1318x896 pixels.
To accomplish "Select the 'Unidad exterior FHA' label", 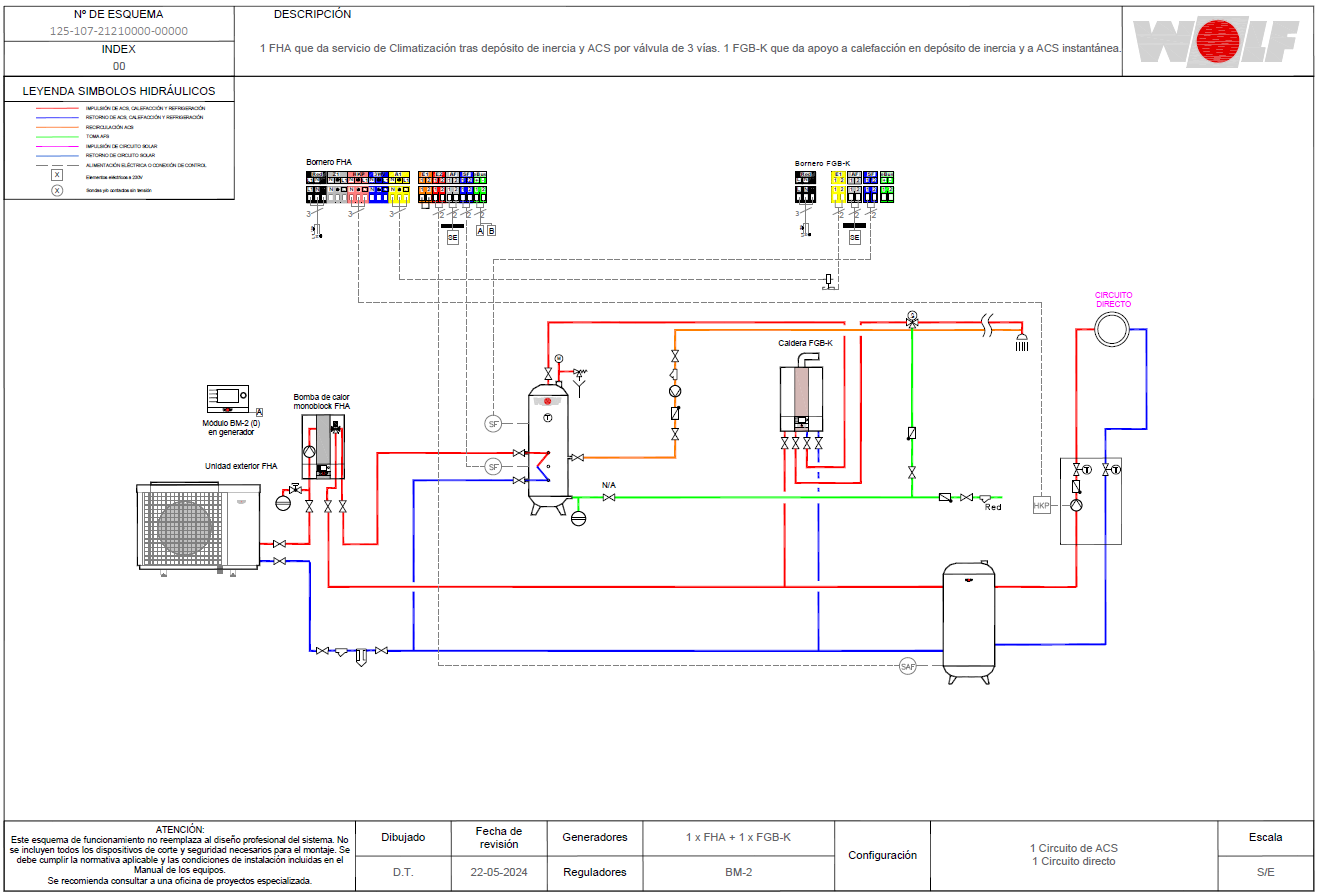I will (241, 466).
